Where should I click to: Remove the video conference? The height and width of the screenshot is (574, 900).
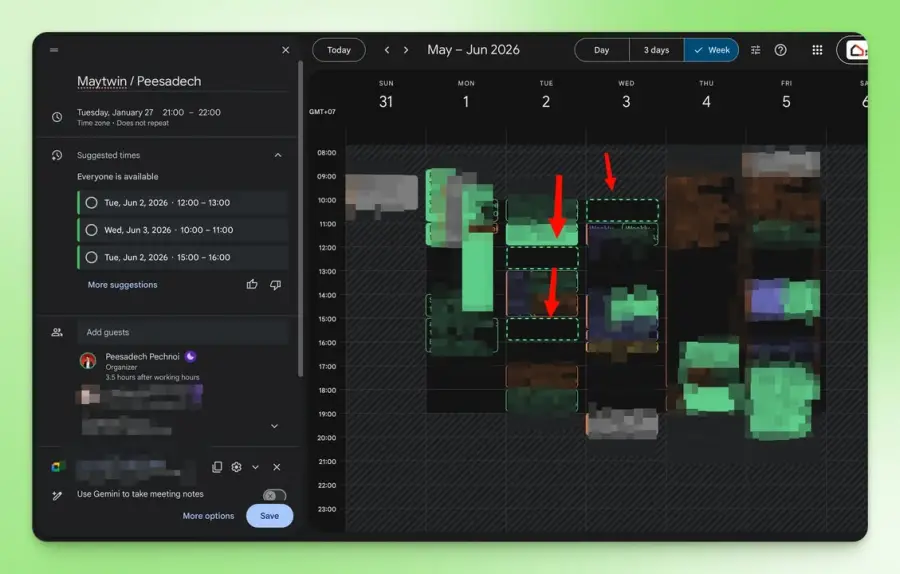(x=277, y=467)
